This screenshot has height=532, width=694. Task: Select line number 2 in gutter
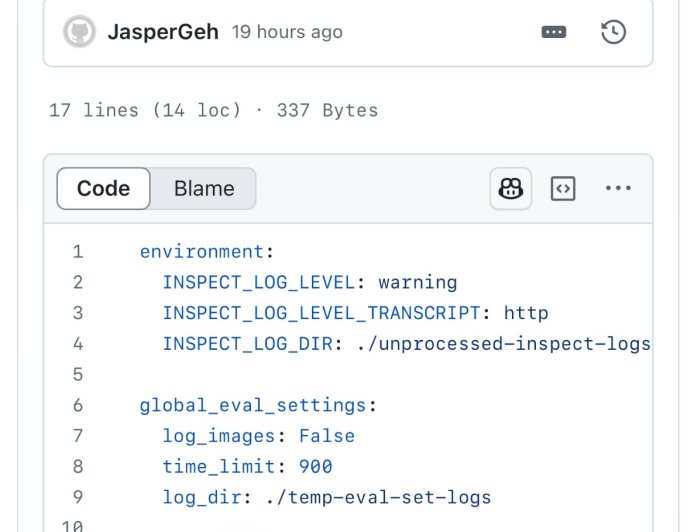(x=78, y=283)
